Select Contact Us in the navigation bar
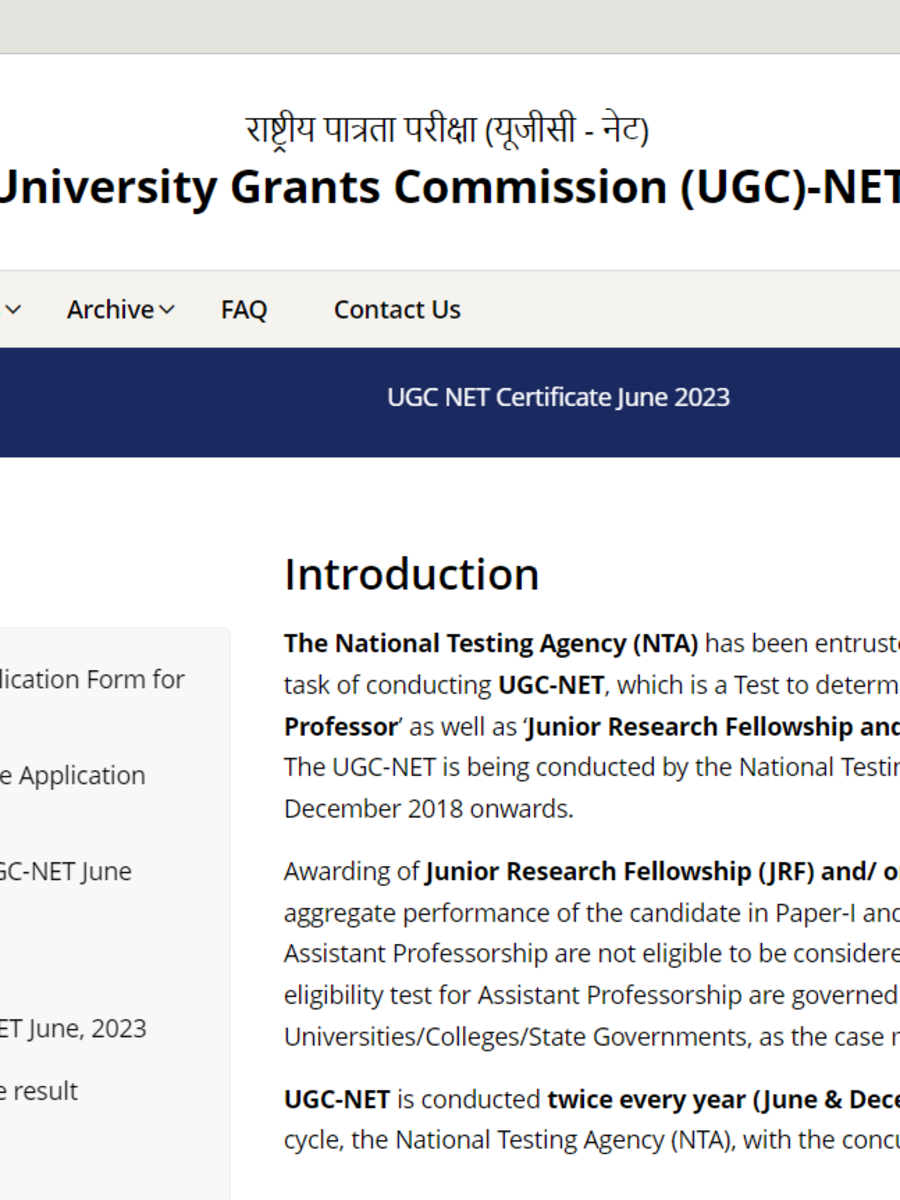Screen dimensions: 900x1200 [396, 310]
